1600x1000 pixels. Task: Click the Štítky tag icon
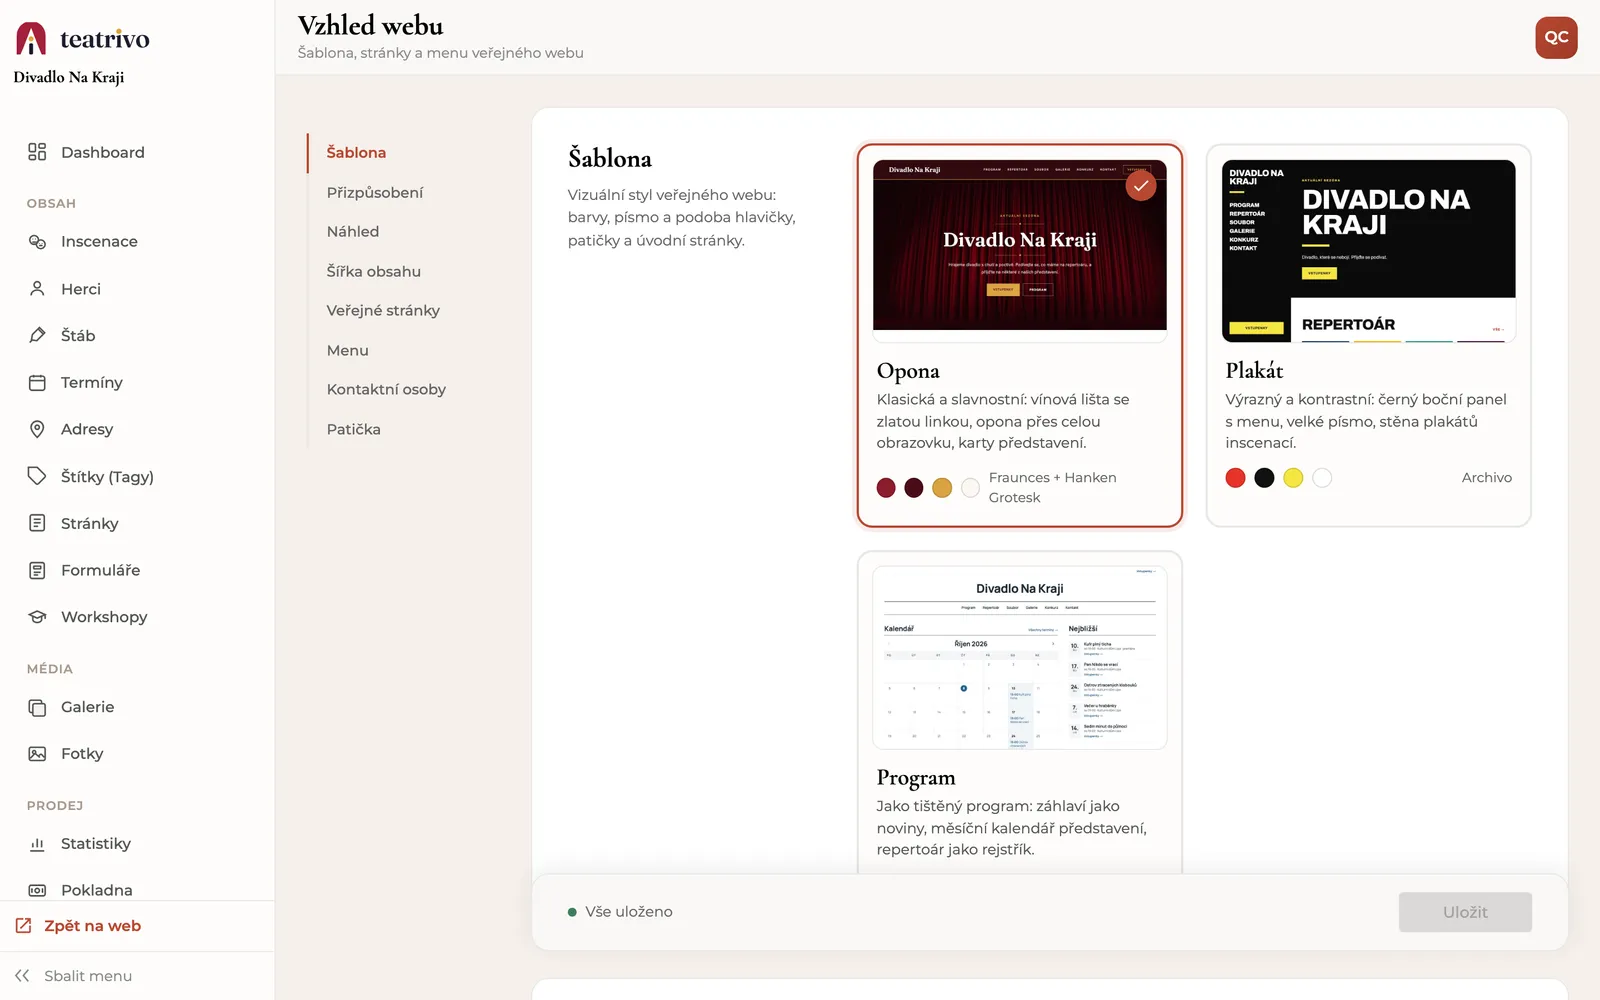tap(37, 476)
